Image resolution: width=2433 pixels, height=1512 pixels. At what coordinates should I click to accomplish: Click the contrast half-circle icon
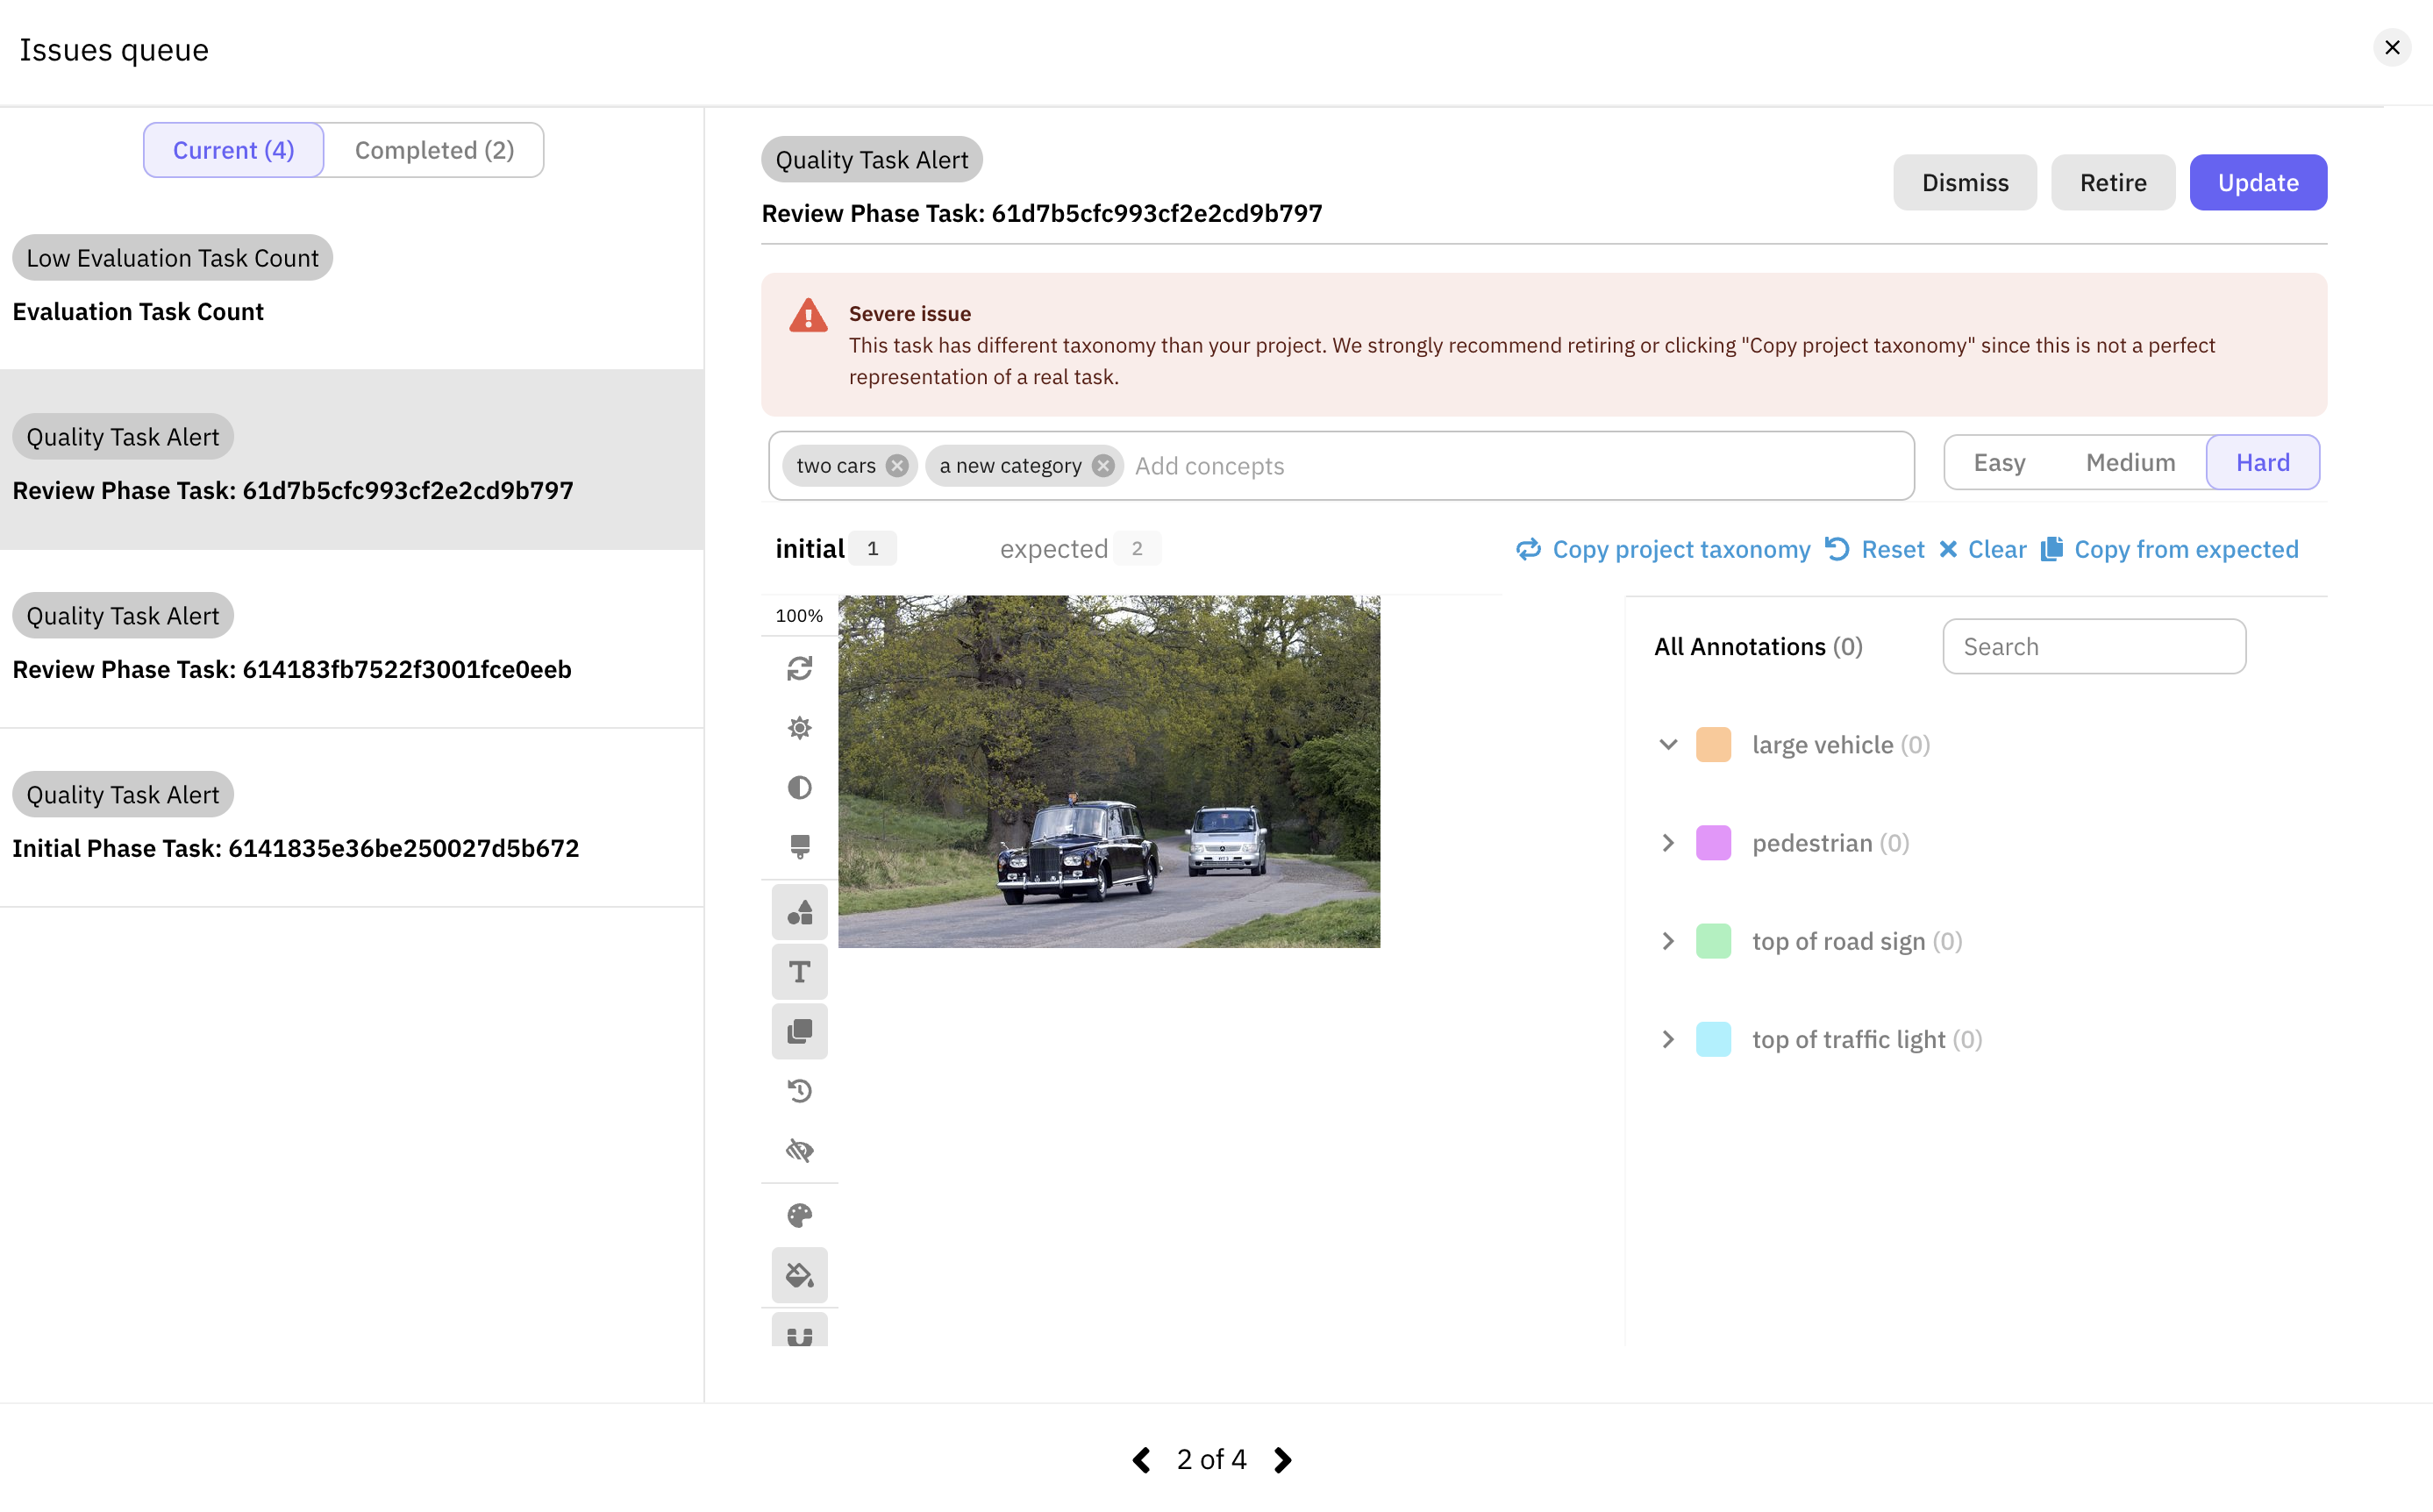coord(799,787)
